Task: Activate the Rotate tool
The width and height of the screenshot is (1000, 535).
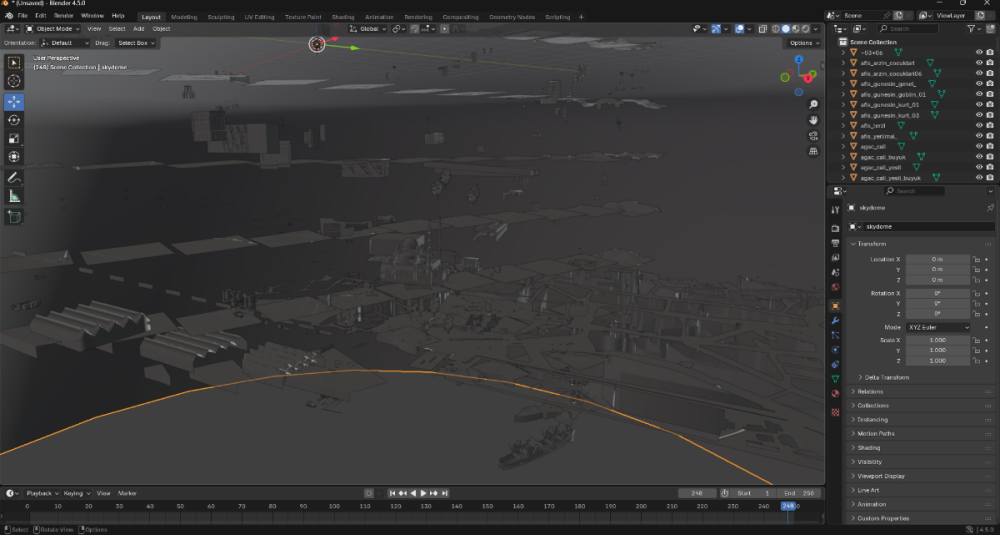Action: point(14,120)
